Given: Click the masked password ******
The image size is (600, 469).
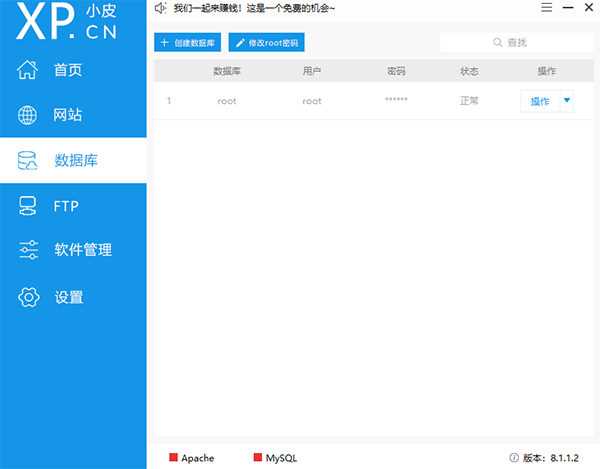Looking at the screenshot, I should point(396,99).
